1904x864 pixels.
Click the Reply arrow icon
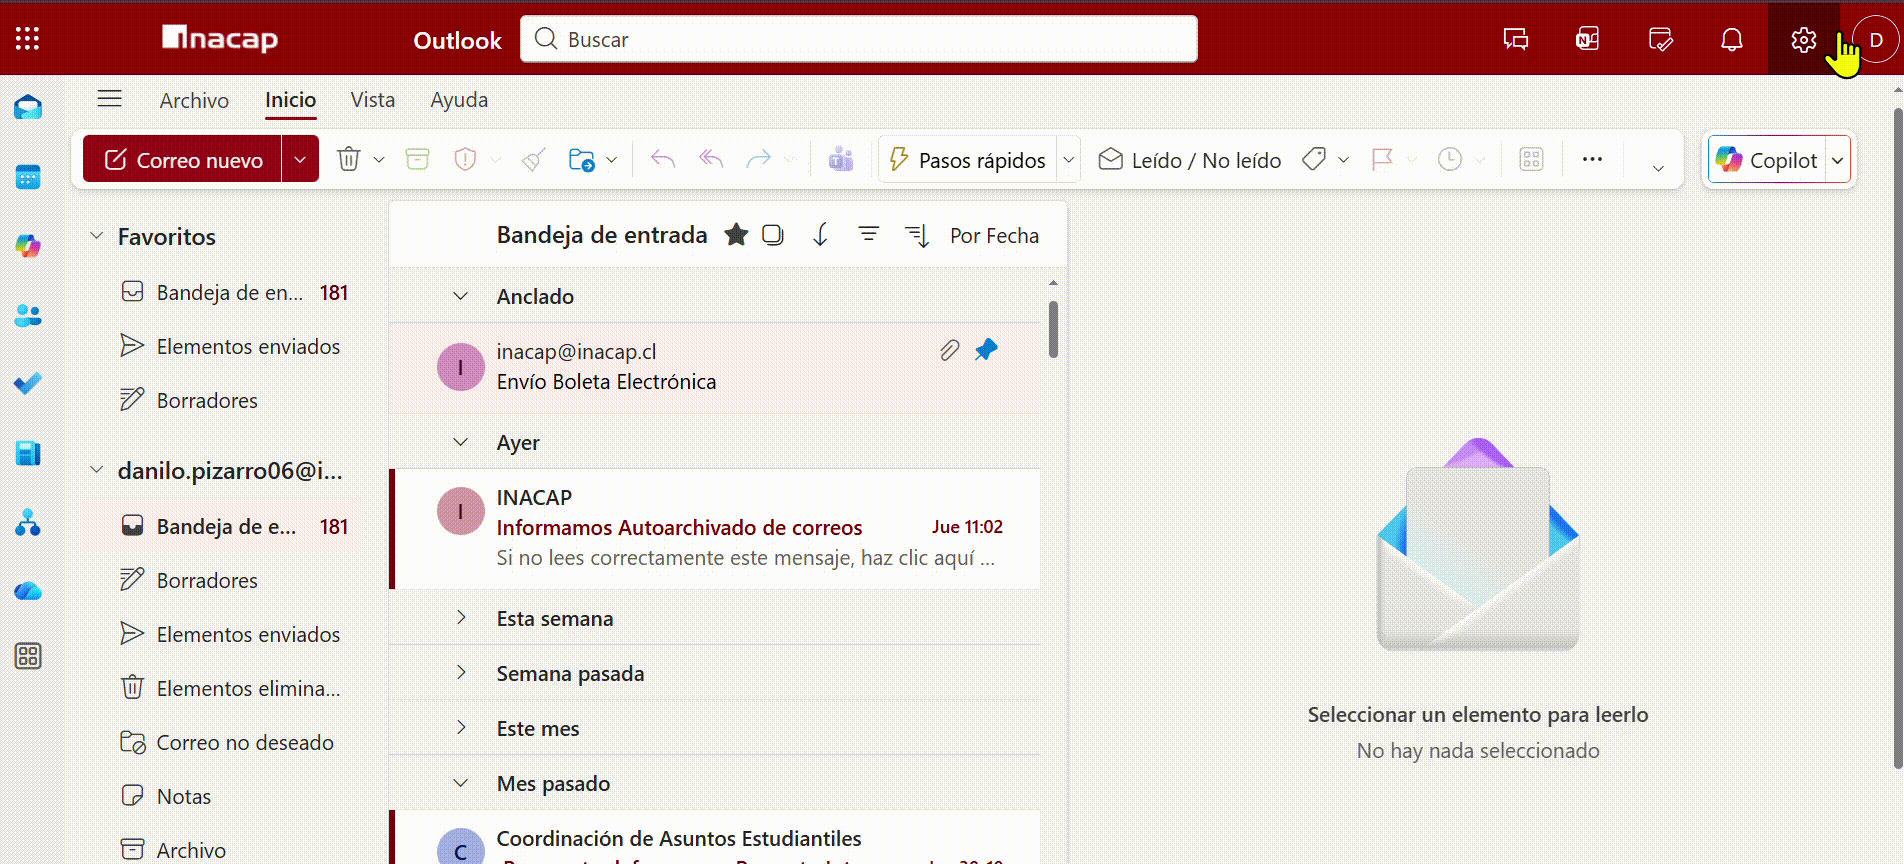pyautogui.click(x=663, y=159)
